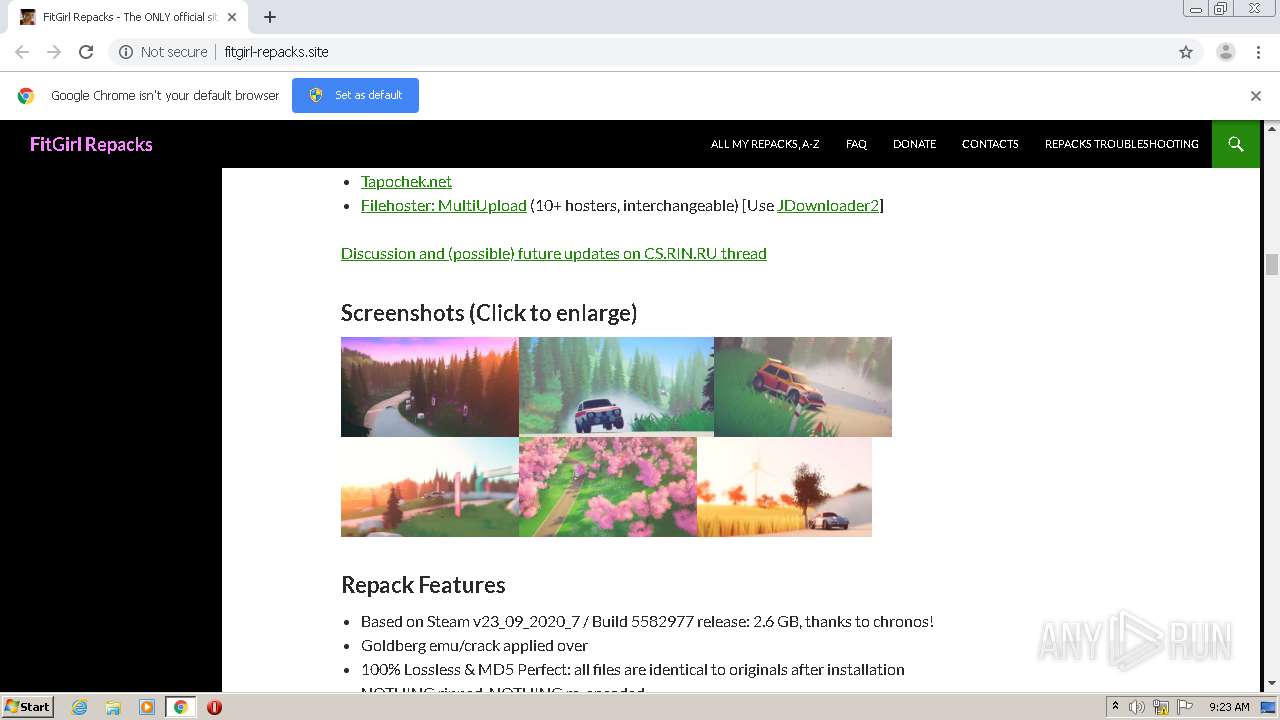Image resolution: width=1280 pixels, height=720 pixels.
Task: Open the DONATE menu item
Action: pos(914,144)
